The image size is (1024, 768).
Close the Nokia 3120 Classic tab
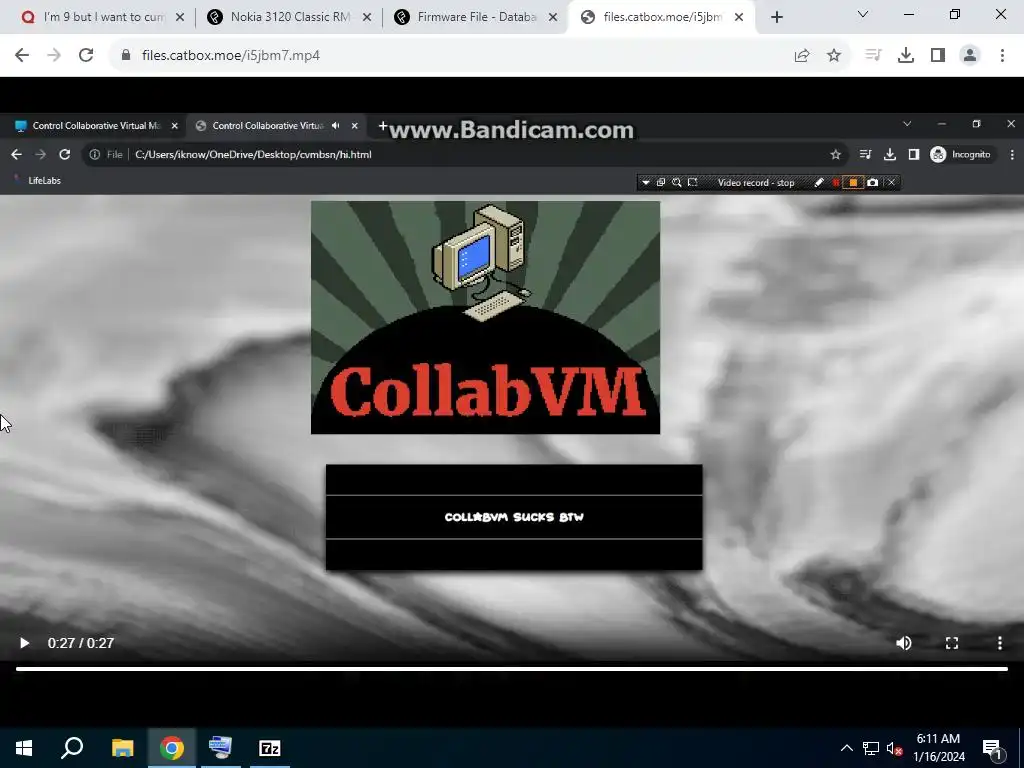[x=366, y=18]
